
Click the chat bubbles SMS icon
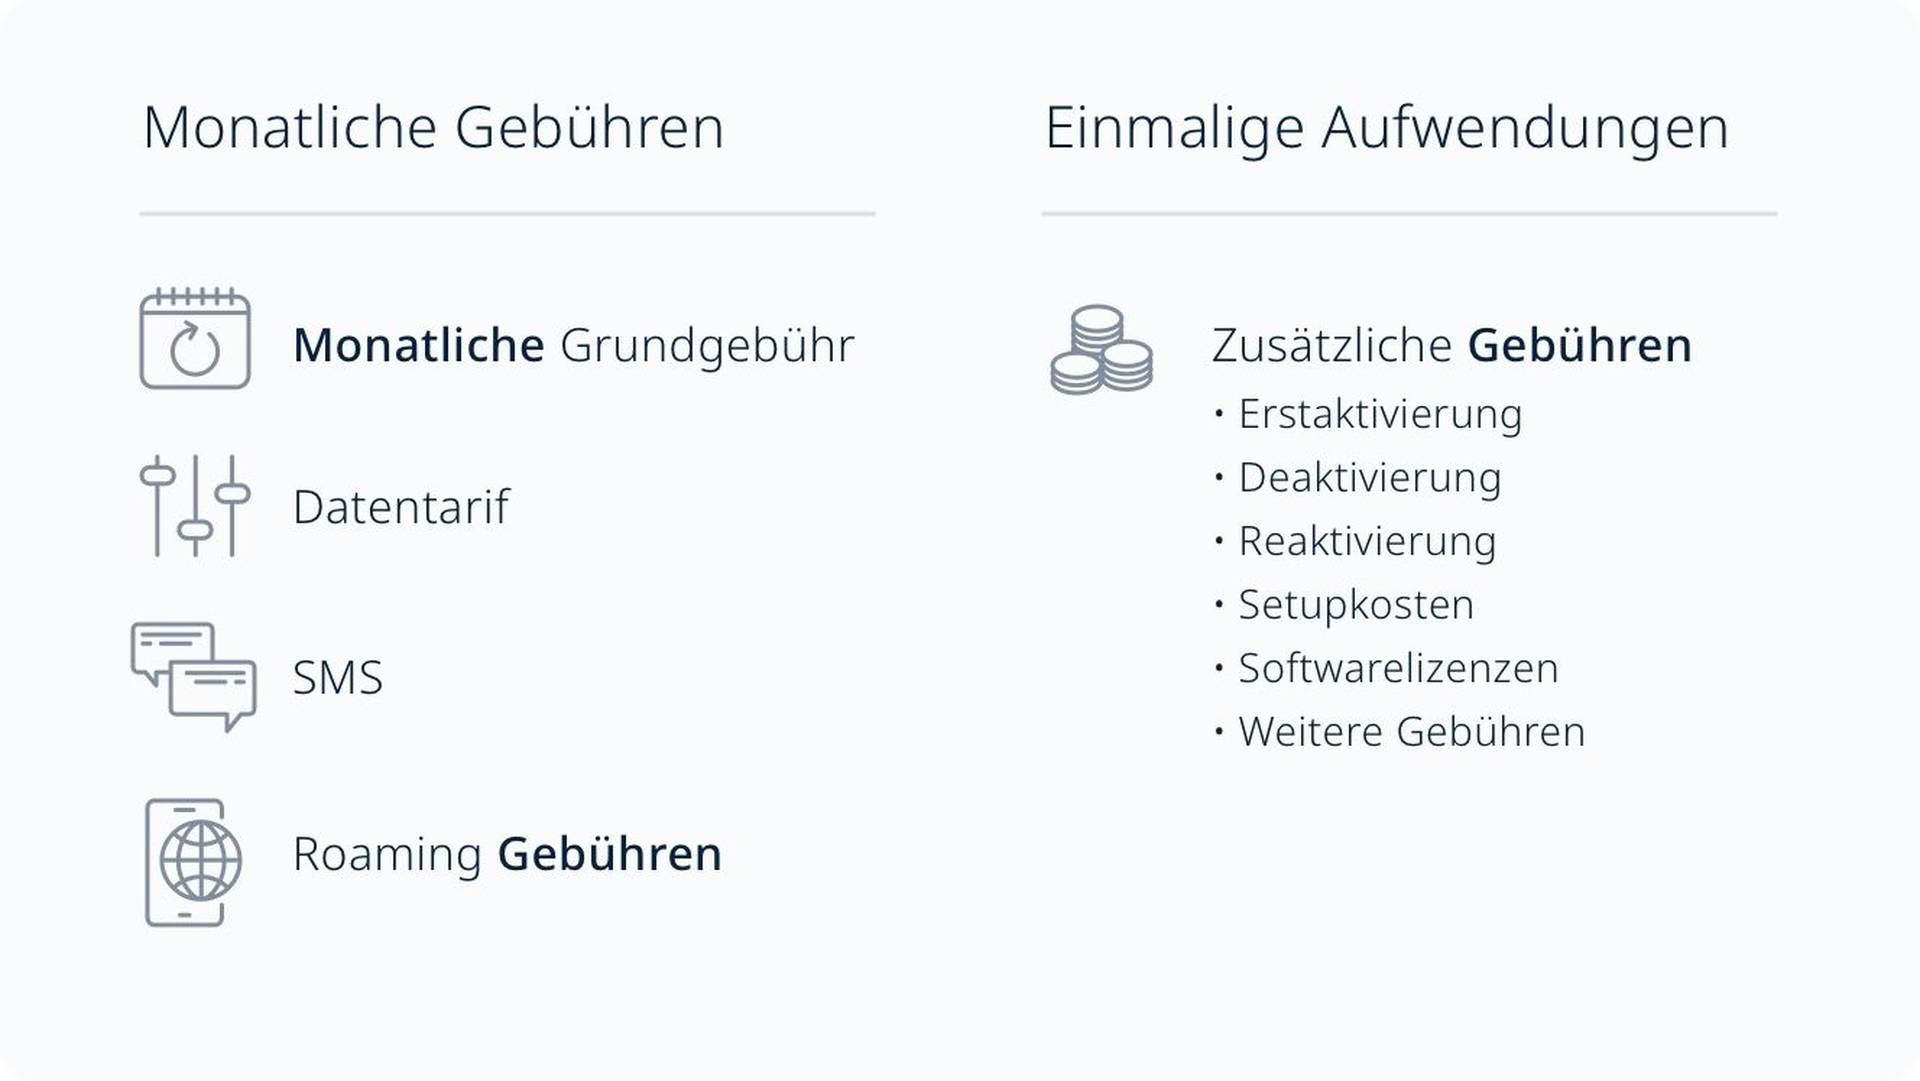click(194, 677)
